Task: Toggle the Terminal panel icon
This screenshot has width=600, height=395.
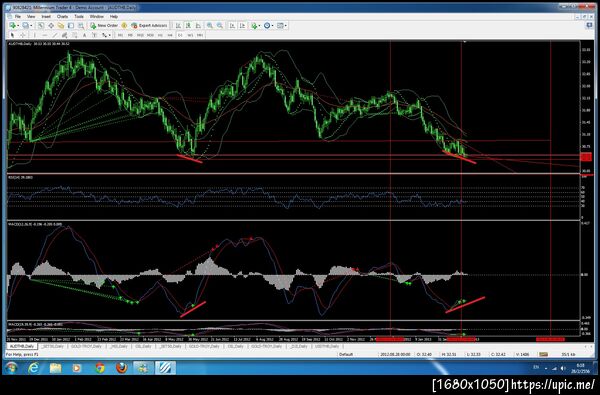Action: (71, 26)
